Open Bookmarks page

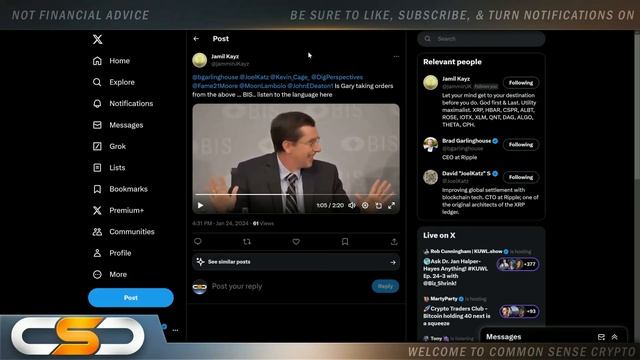120,189
